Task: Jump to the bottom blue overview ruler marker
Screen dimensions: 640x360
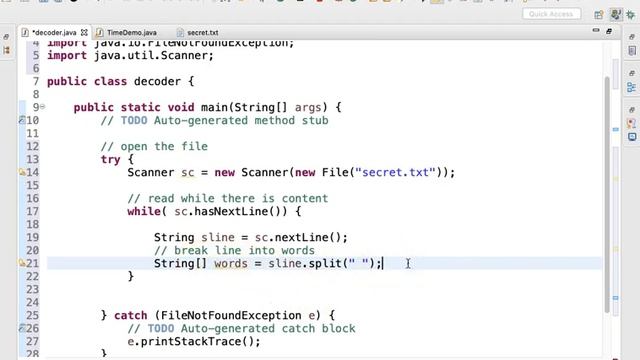Action: click(x=616, y=298)
